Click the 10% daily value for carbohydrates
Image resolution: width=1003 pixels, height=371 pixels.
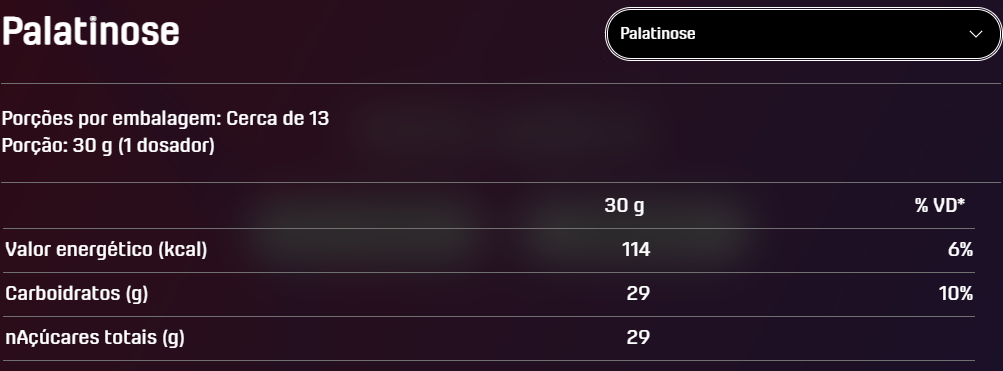956,294
